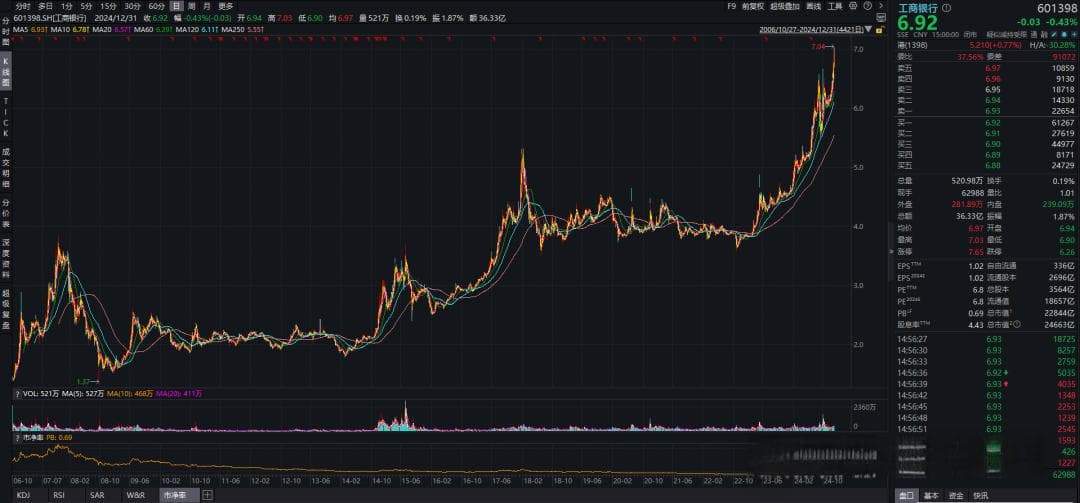
Task: Click the 卖一 price 6.93
Action: [x=993, y=111]
